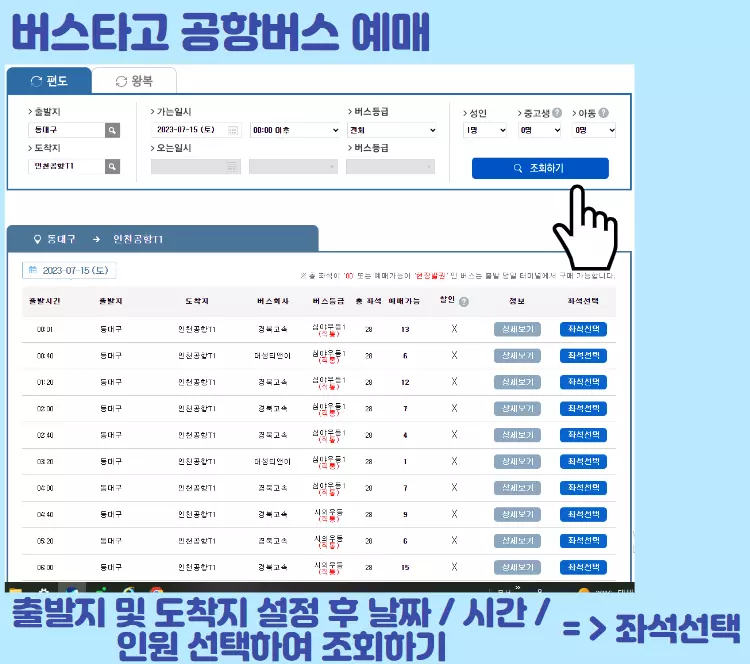Switch to the 왕복 round-trip tab
This screenshot has height=664, width=750.
click(x=134, y=81)
